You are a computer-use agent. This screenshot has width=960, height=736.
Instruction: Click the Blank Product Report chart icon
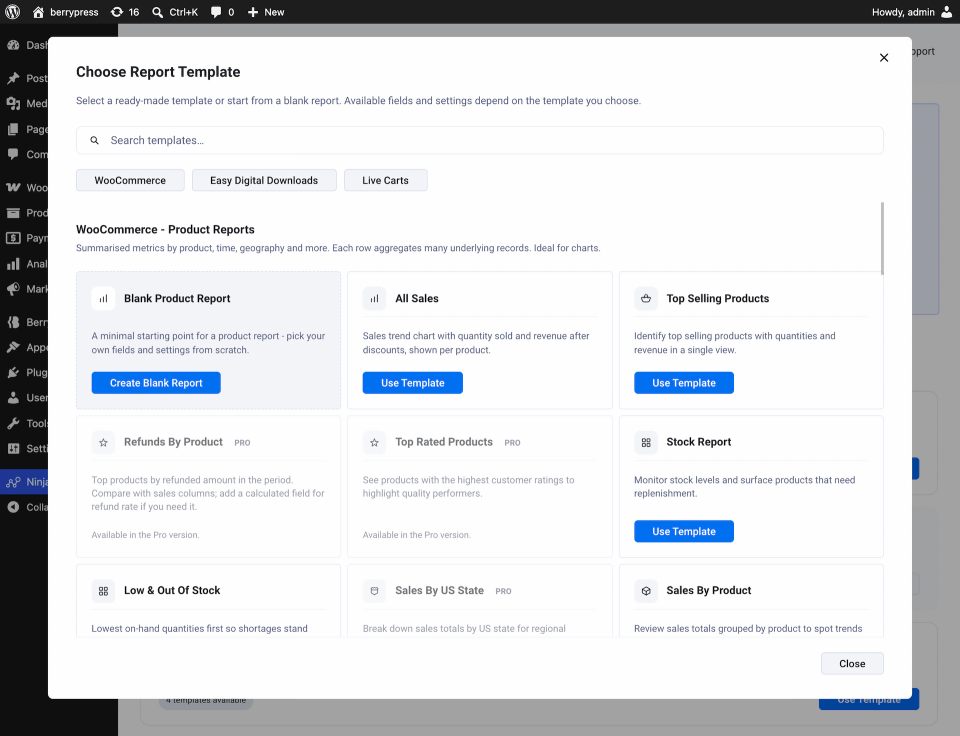tap(103, 299)
